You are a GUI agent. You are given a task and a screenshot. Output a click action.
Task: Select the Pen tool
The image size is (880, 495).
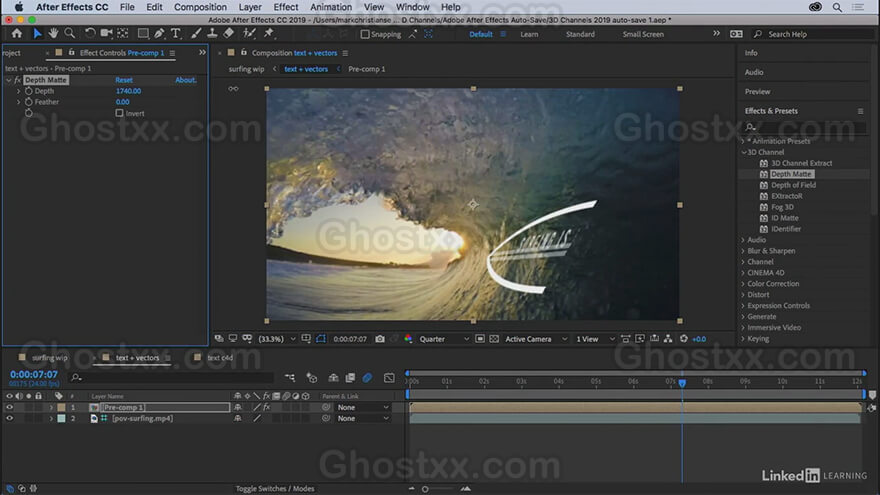pyautogui.click(x=159, y=34)
